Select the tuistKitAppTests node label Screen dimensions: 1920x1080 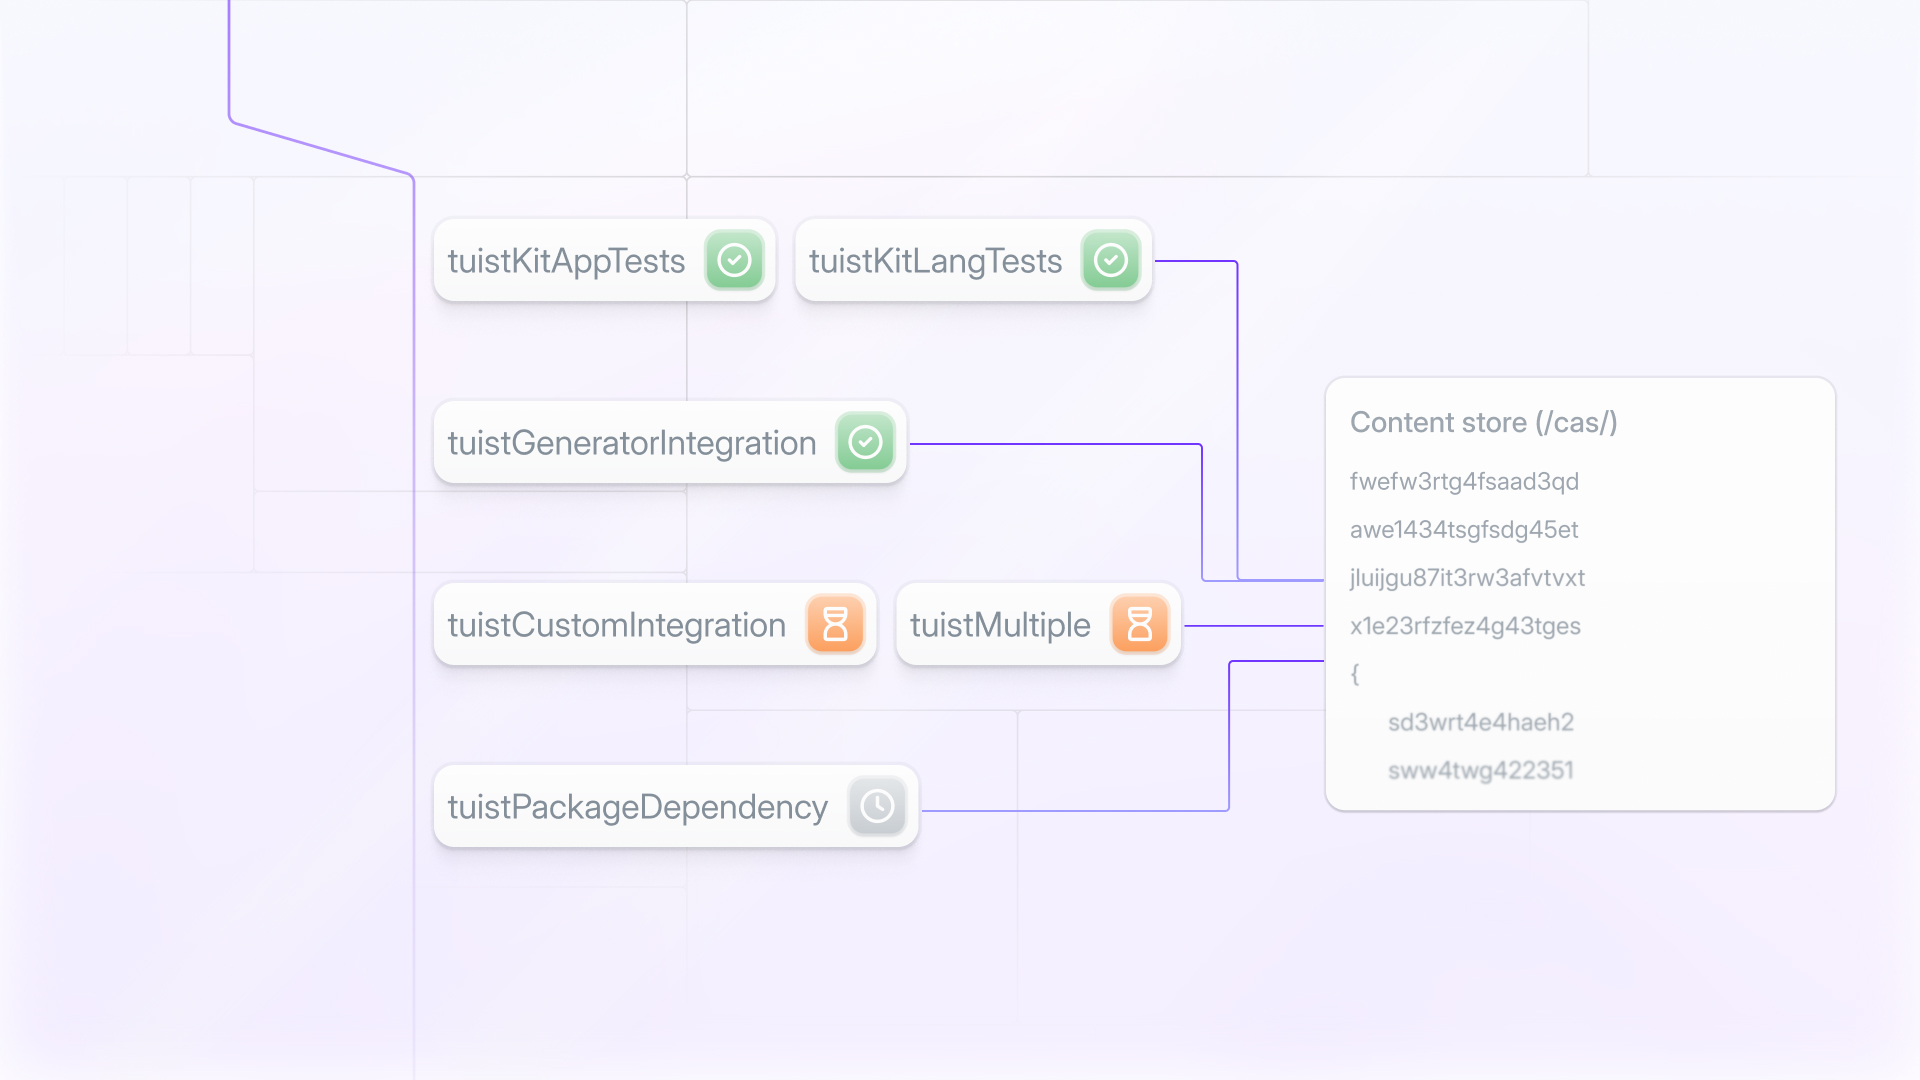pyautogui.click(x=566, y=261)
